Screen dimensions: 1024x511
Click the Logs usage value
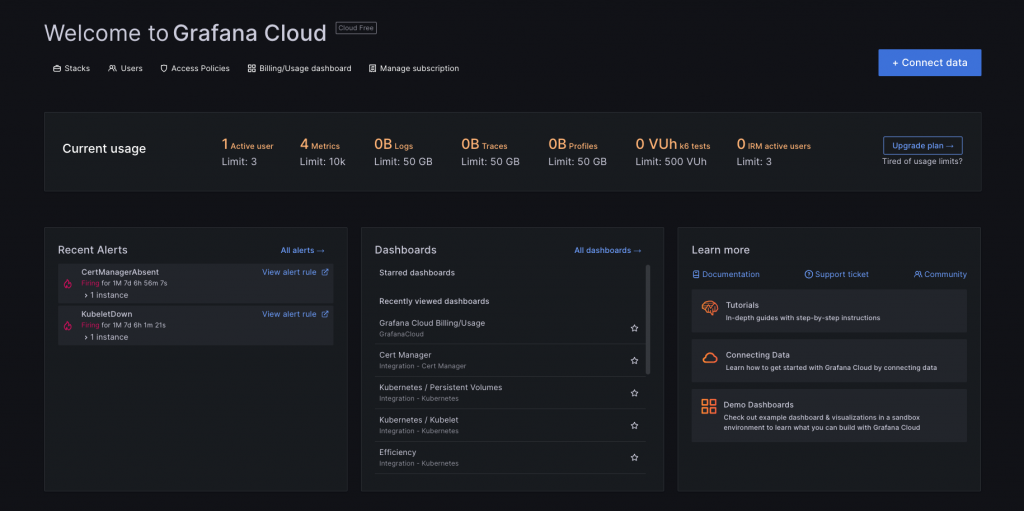pyautogui.click(x=394, y=145)
